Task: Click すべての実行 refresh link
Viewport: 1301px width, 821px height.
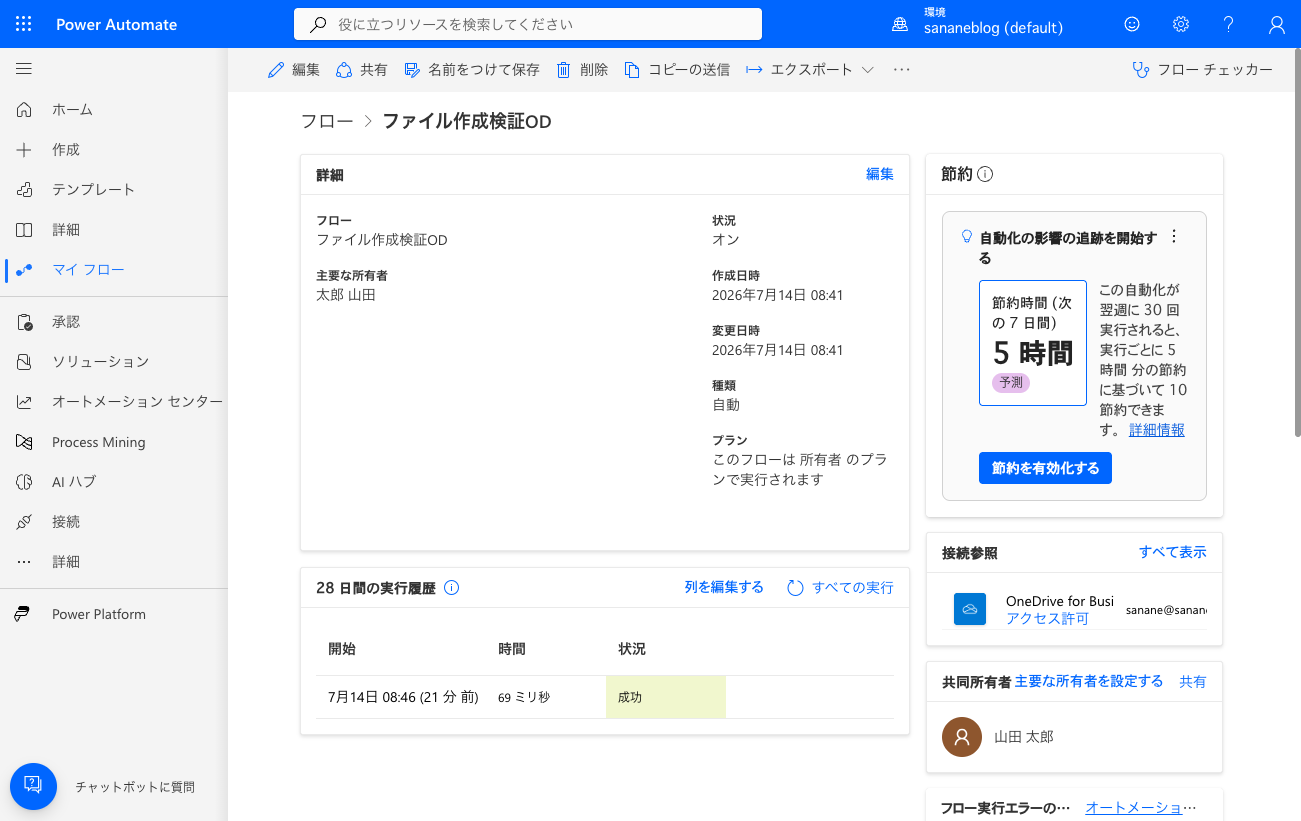Action: 840,588
